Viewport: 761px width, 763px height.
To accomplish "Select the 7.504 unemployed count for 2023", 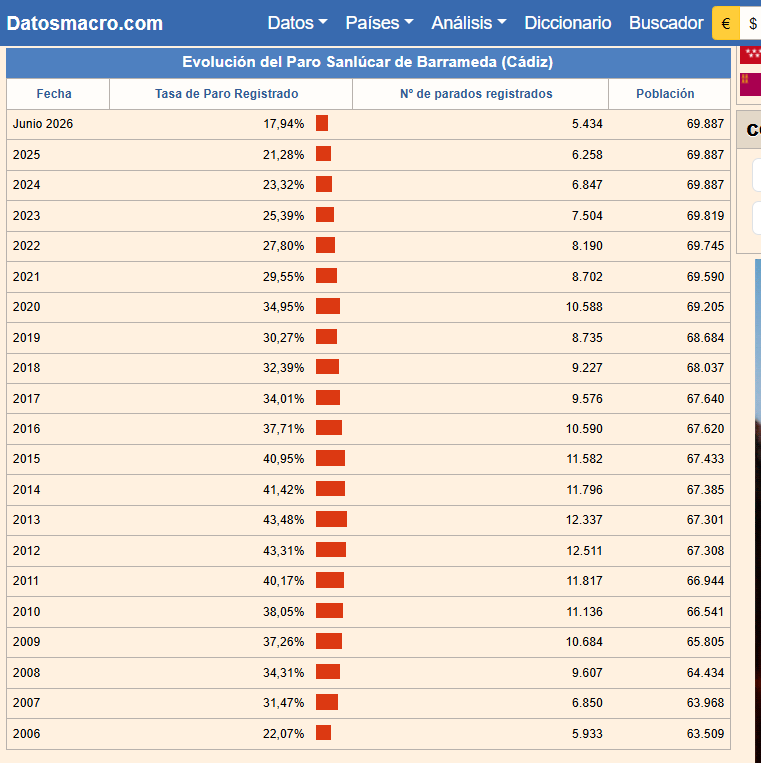I will (x=587, y=215).
